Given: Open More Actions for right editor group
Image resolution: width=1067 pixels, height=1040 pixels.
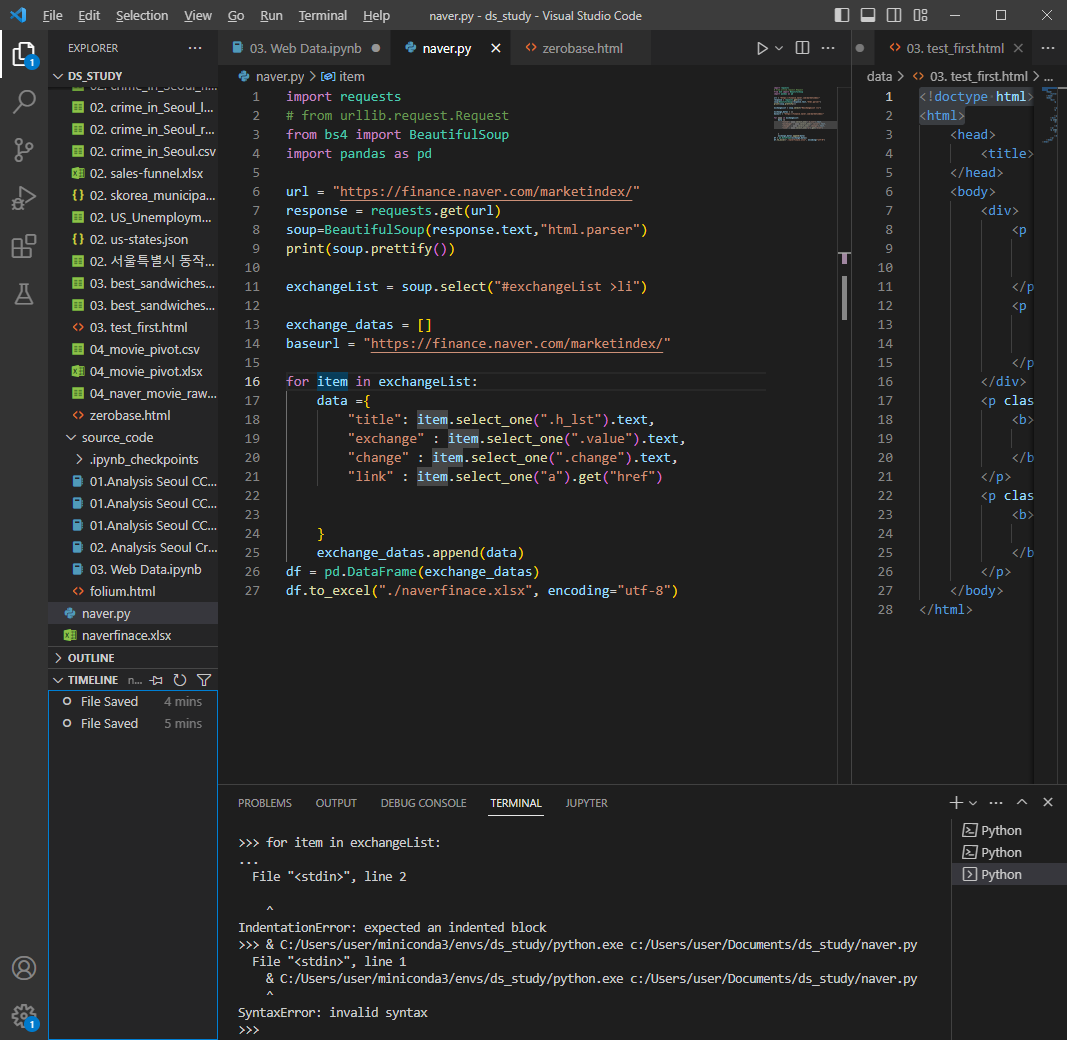Looking at the screenshot, I should tap(1048, 48).
